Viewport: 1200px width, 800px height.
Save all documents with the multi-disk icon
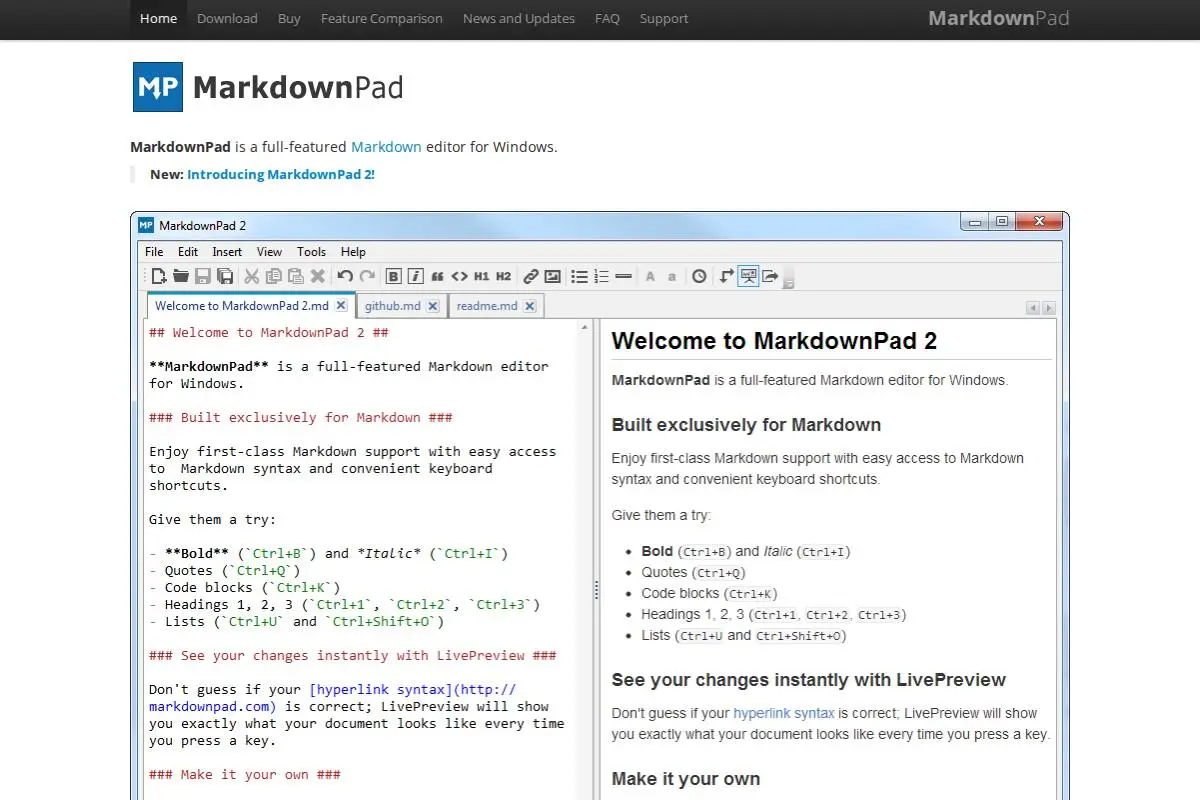(x=225, y=276)
